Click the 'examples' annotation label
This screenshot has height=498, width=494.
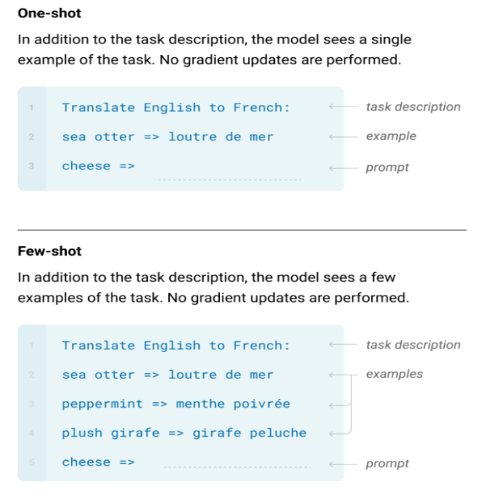(x=394, y=374)
